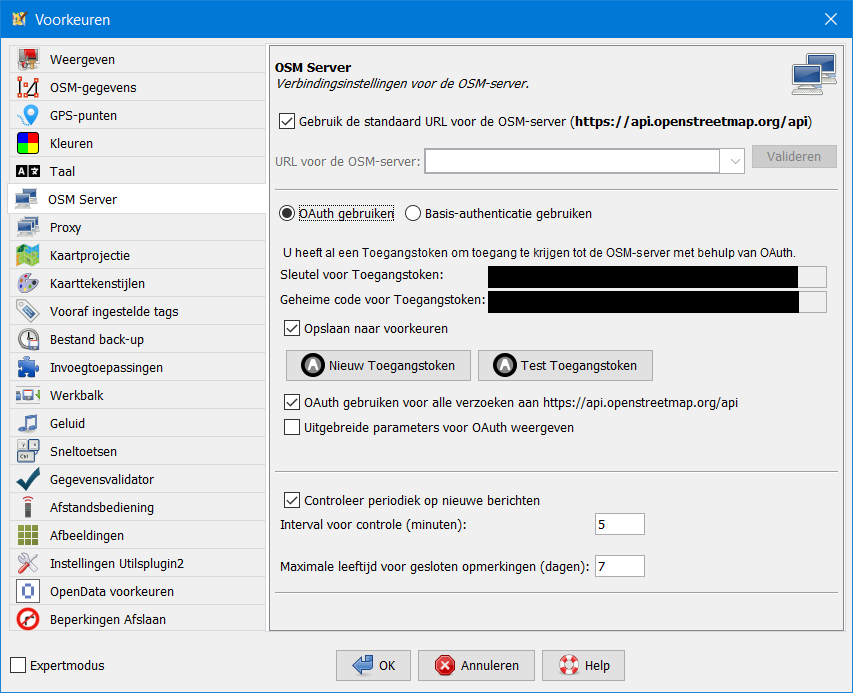Switch to the Sneltoetsen preferences tab
853x693 pixels.
83,451
